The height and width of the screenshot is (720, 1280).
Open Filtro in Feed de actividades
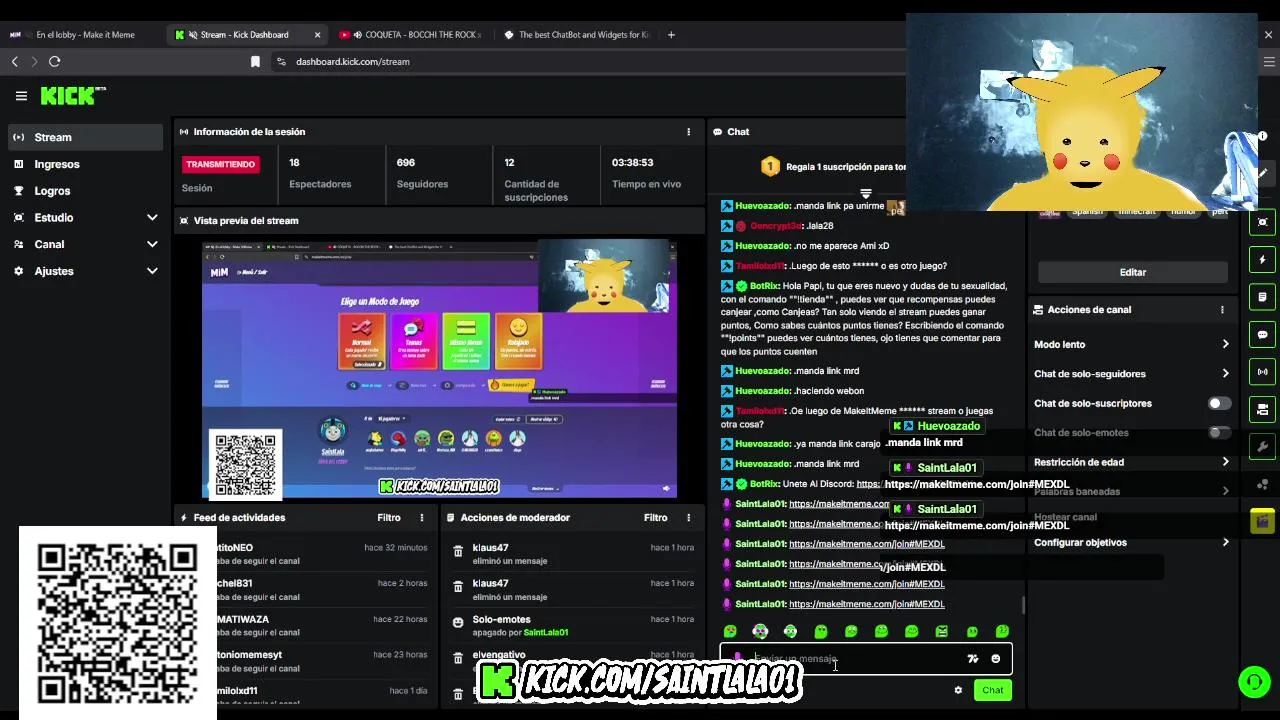pyautogui.click(x=389, y=517)
